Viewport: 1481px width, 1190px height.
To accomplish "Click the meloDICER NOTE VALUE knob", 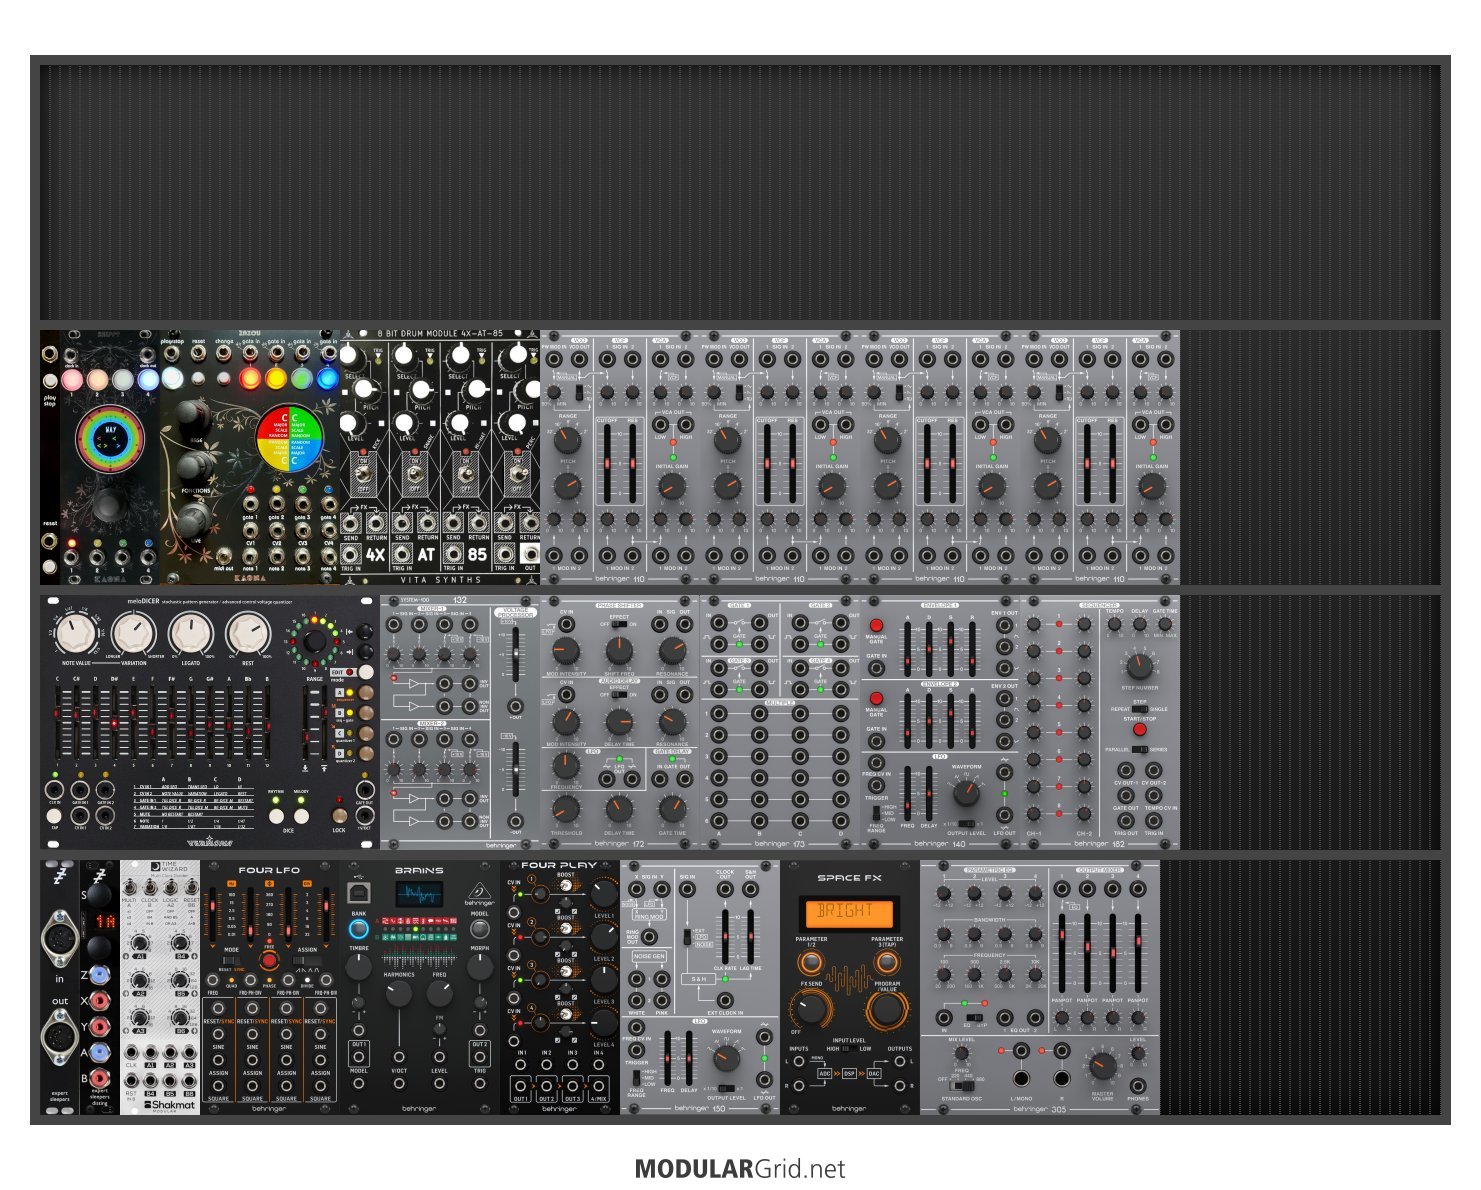I will click(x=76, y=634).
